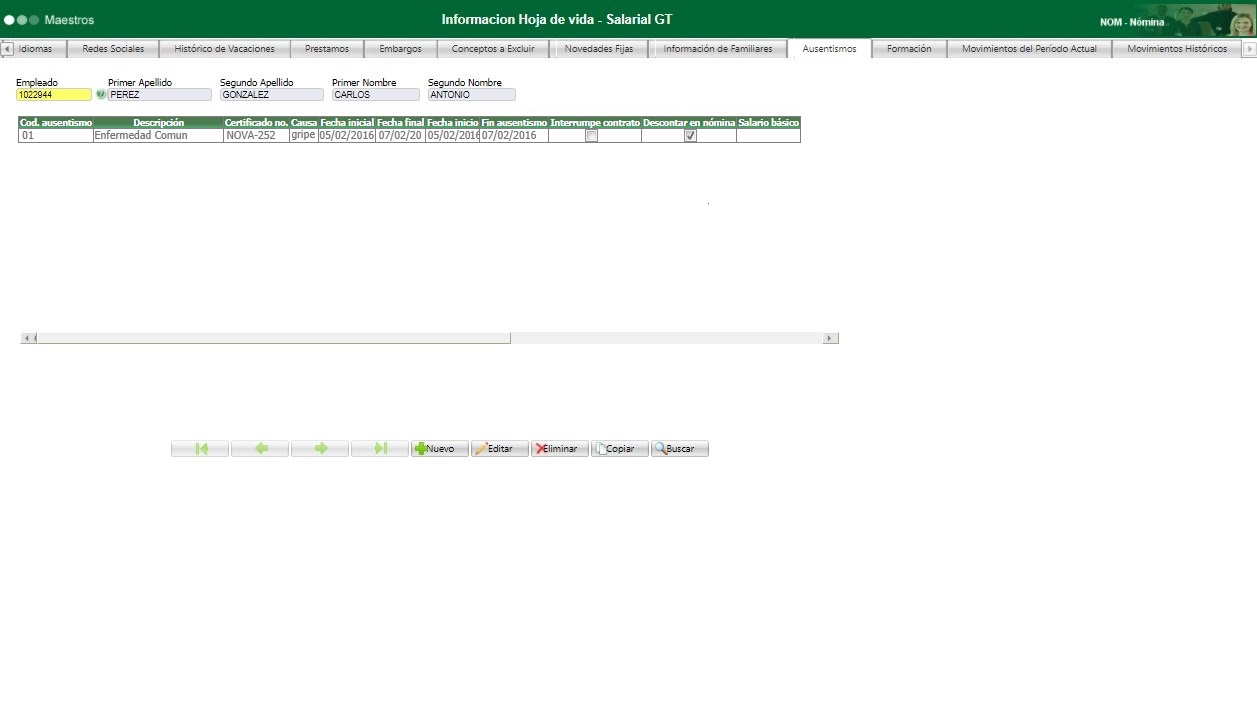
Task: Click the Eliminar button
Action: (x=560, y=449)
